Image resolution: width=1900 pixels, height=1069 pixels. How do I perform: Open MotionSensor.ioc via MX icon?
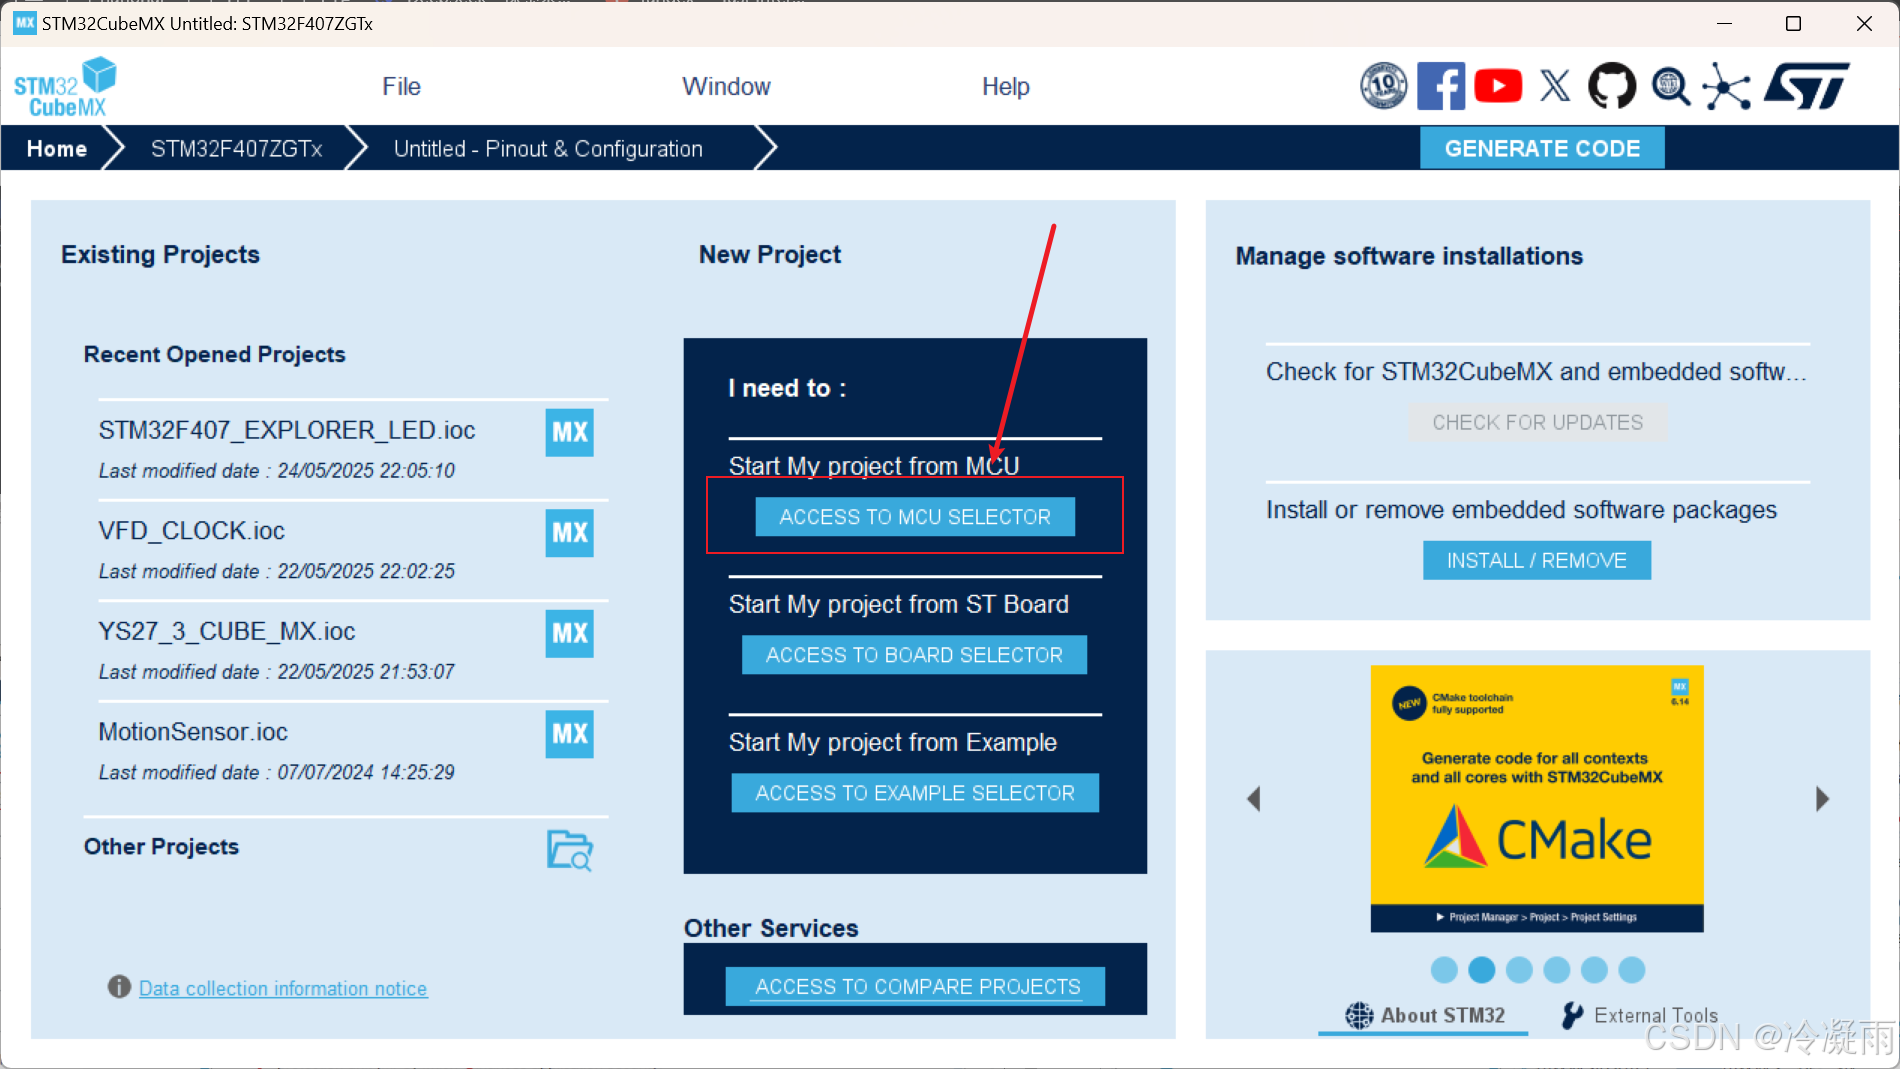tap(569, 734)
